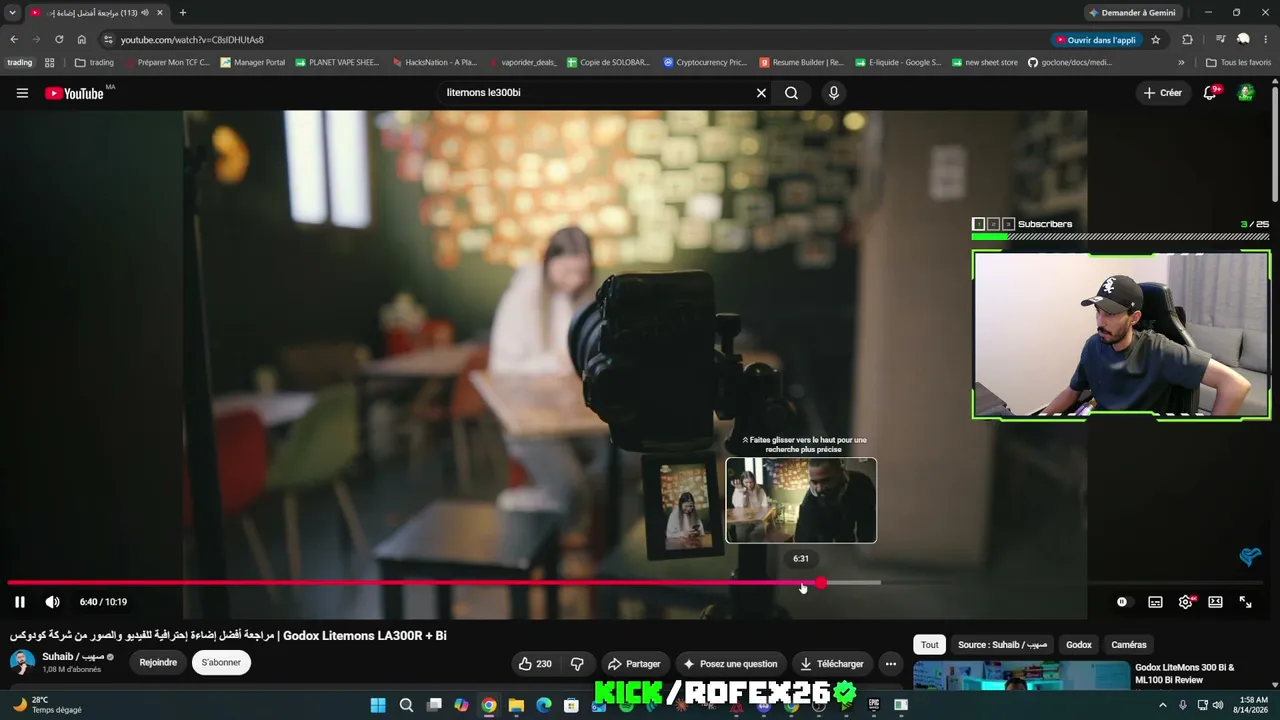Open Godox LiteMons 300 Bi review thumbnail

click(x=1020, y=675)
